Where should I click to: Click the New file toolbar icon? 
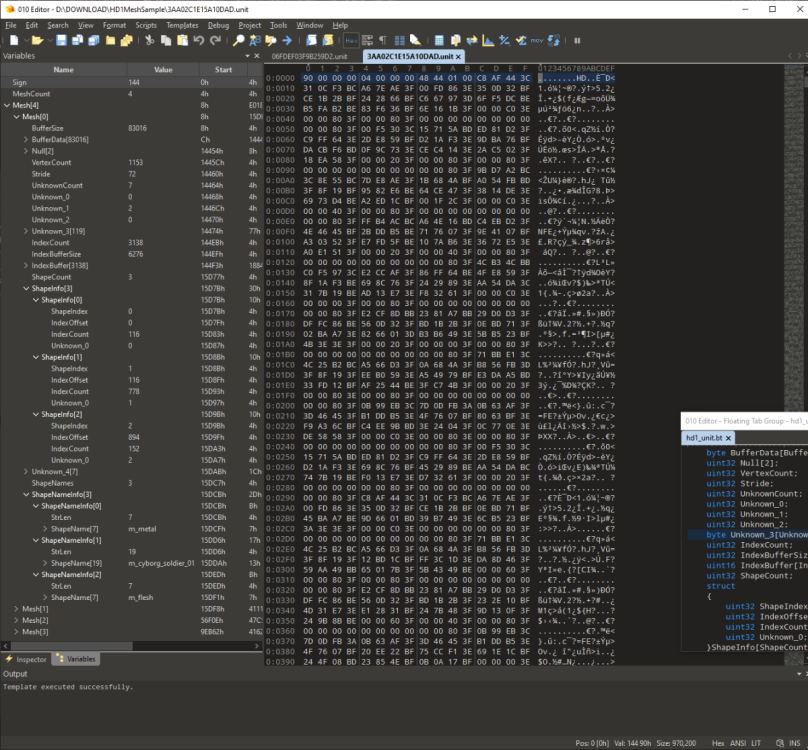click(12, 40)
